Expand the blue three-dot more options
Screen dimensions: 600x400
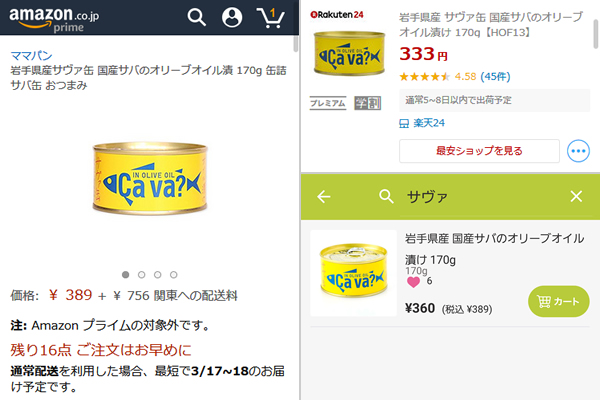[x=578, y=151]
